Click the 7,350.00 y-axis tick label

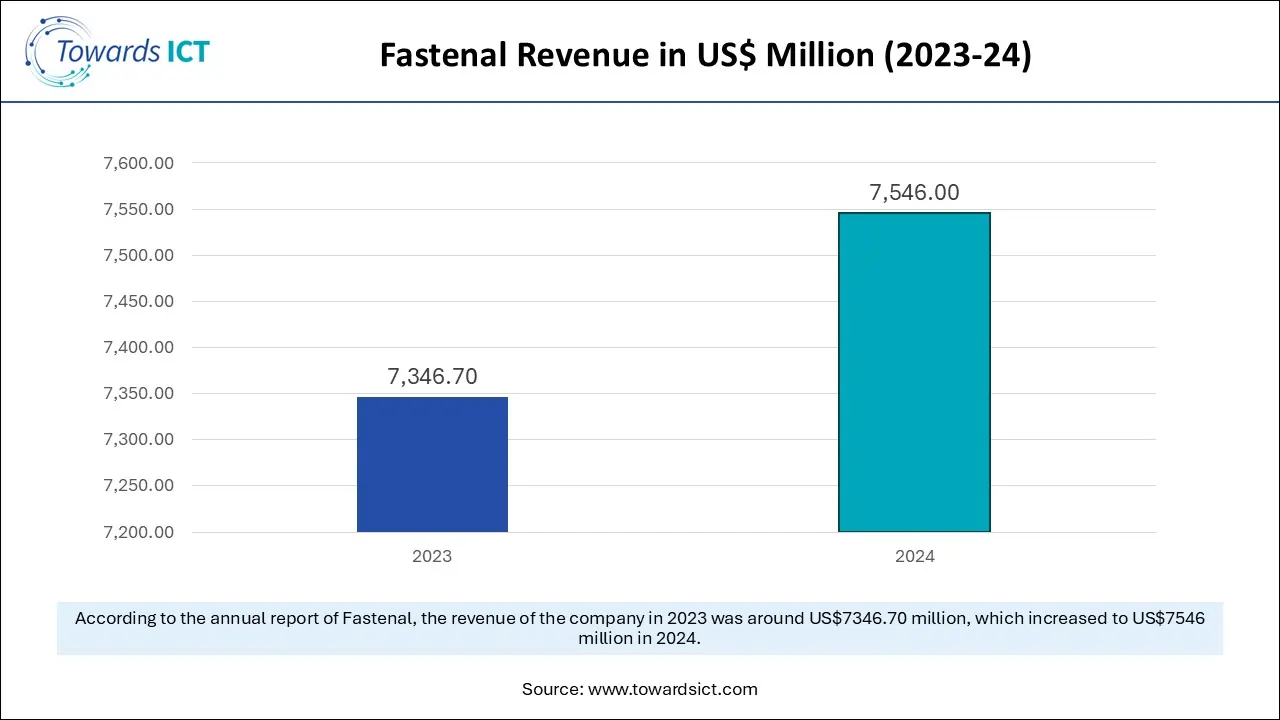click(x=139, y=393)
